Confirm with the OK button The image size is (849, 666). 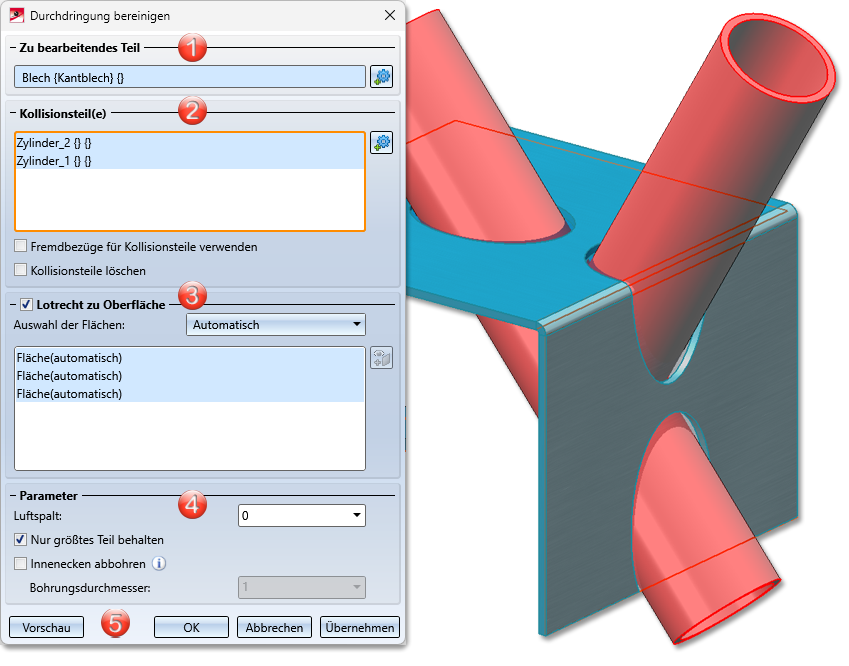click(x=191, y=628)
